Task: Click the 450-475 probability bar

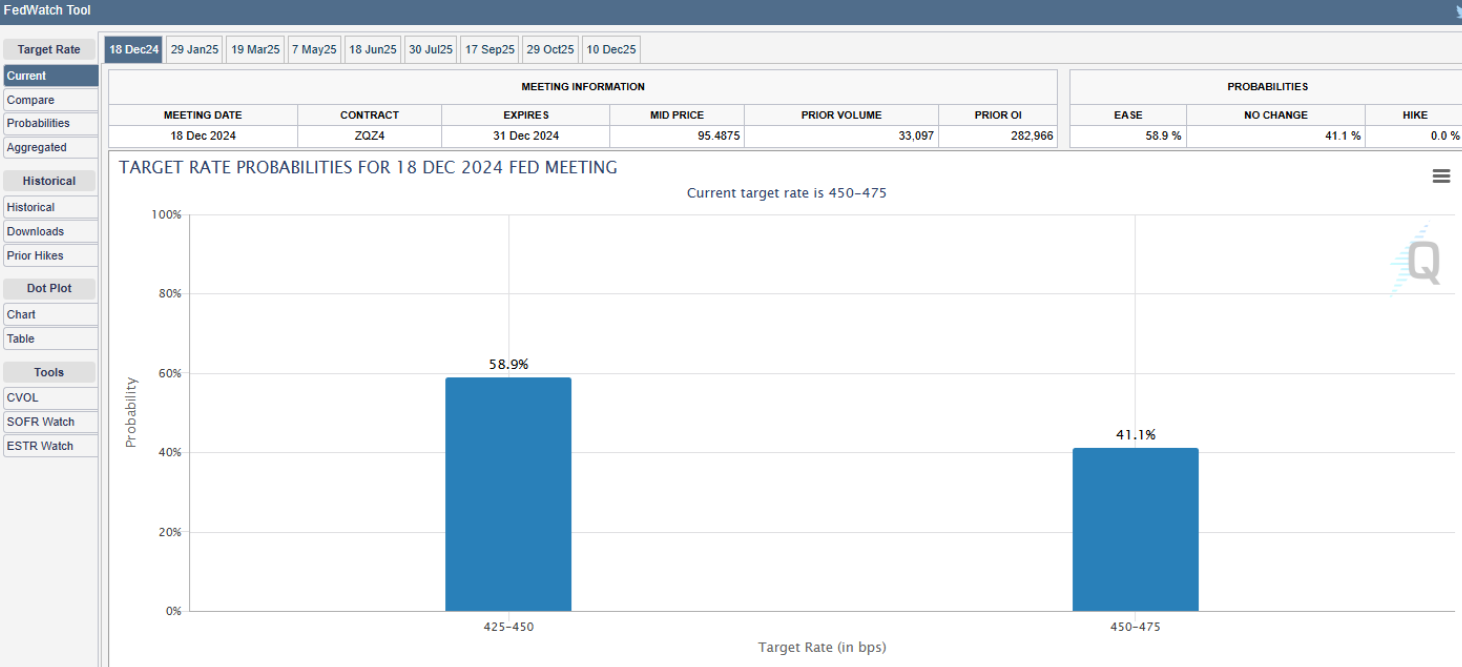Action: [1135, 529]
